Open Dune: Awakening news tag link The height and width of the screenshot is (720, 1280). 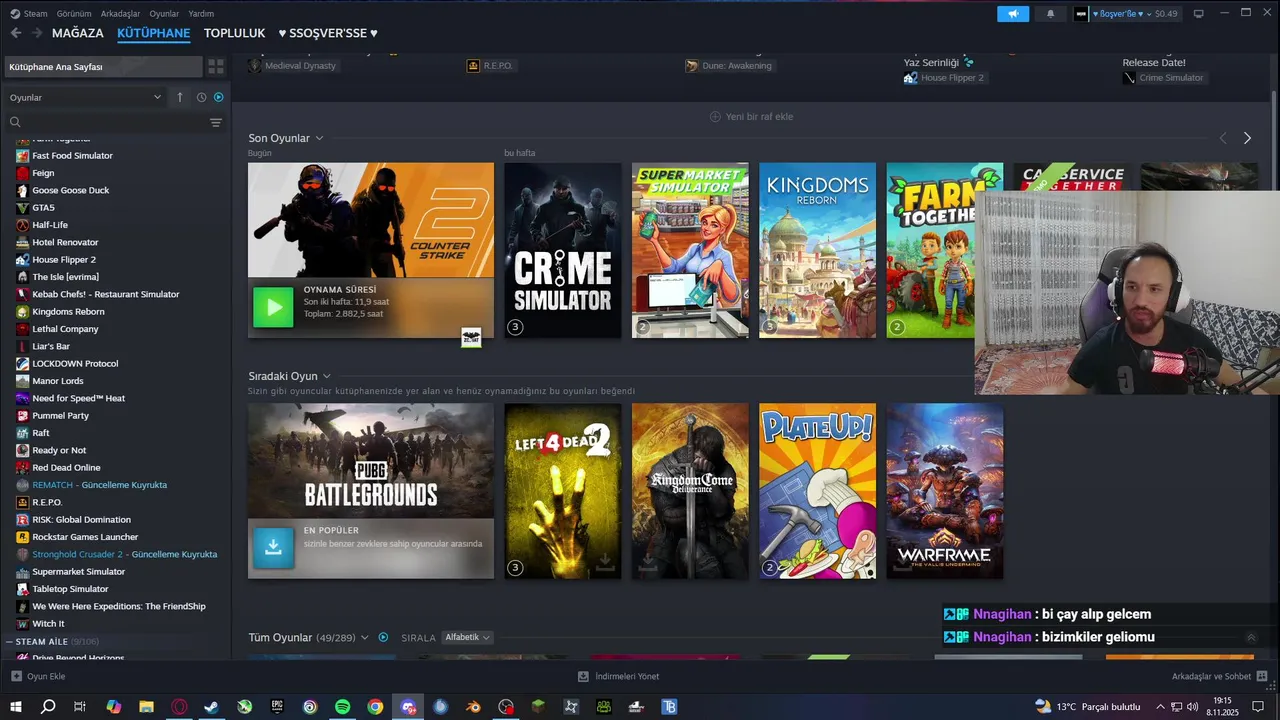[729, 66]
